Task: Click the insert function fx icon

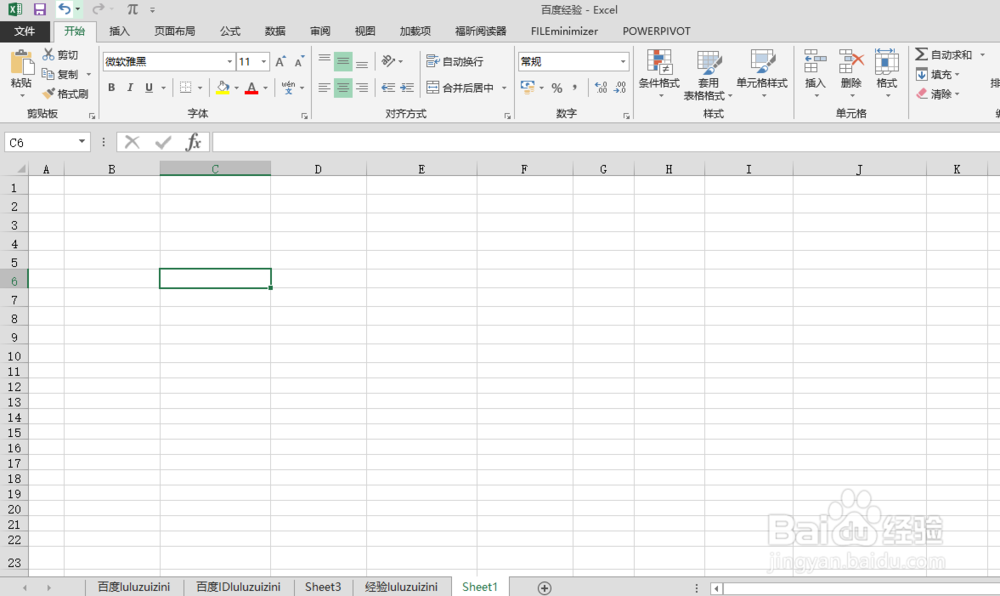Action: pyautogui.click(x=193, y=142)
